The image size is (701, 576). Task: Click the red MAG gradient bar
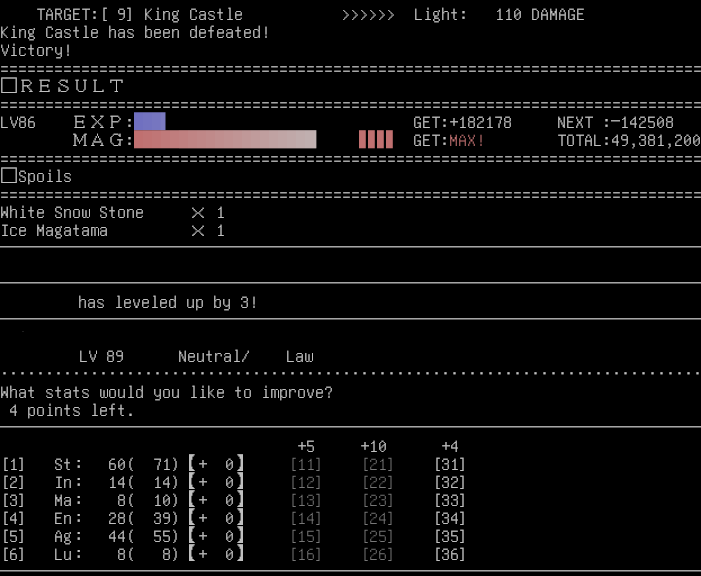pos(225,140)
